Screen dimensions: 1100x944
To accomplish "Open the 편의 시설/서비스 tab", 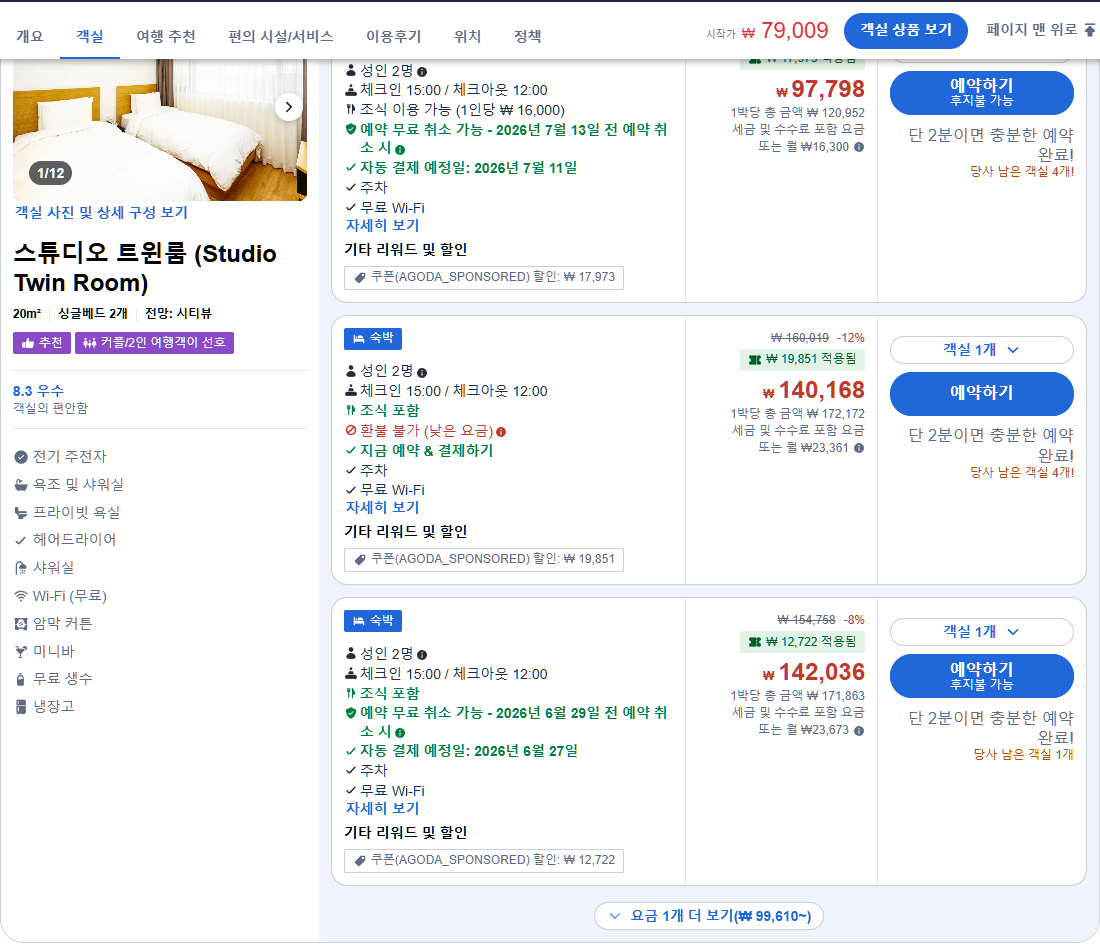I will (281, 36).
